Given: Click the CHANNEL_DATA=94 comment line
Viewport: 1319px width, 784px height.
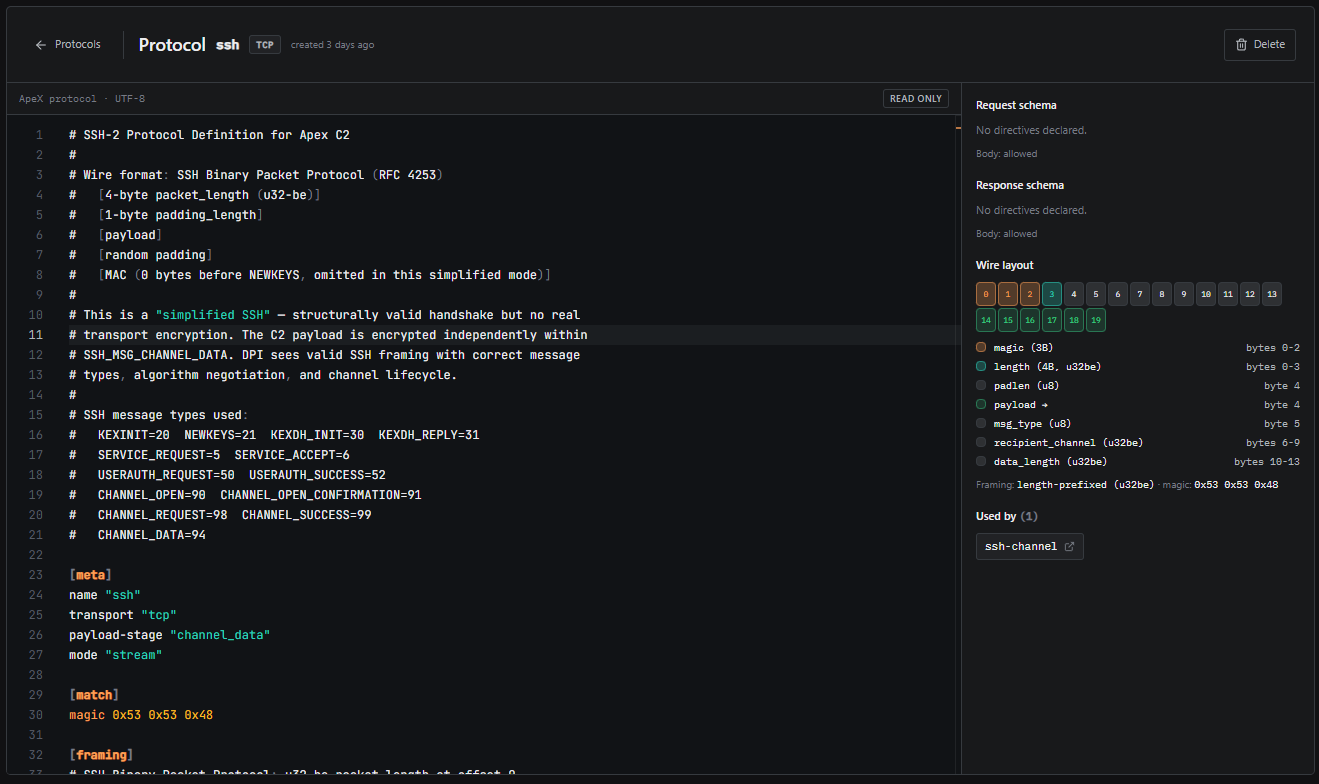Looking at the screenshot, I should 138,535.
